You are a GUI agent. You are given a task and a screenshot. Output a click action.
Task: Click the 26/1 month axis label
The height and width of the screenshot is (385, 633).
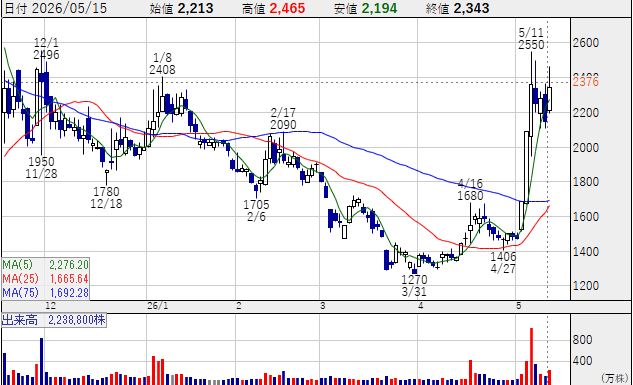[x=158, y=306]
